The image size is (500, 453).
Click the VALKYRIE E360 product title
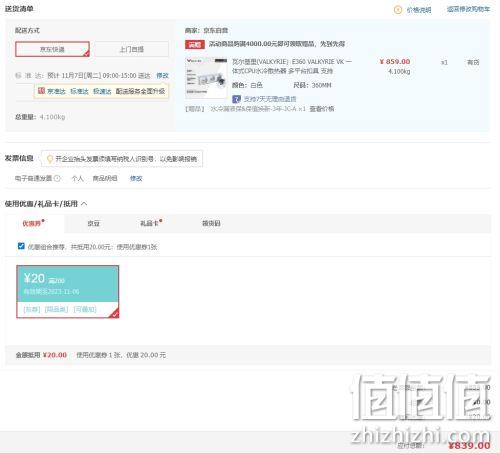[292, 66]
